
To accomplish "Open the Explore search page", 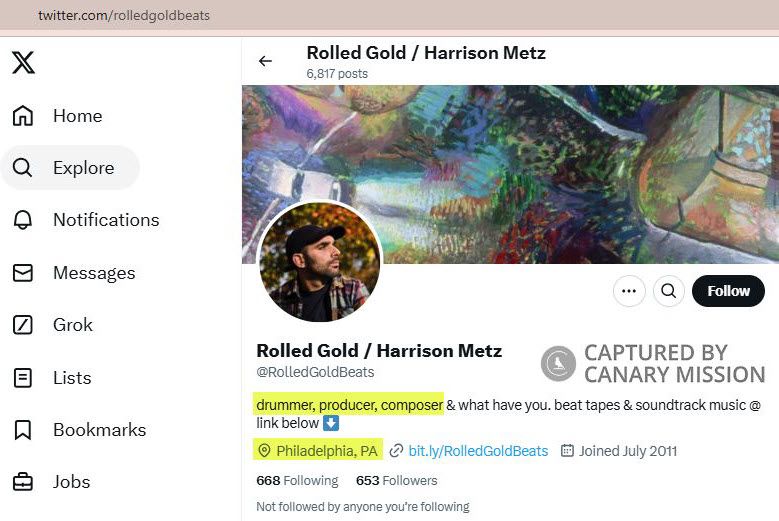I will coord(70,168).
